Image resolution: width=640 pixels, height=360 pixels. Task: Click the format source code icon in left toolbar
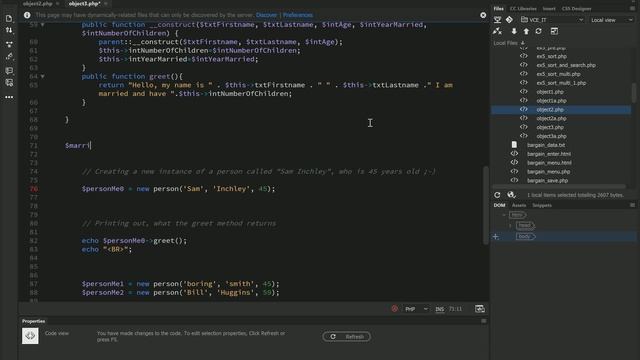(x=9, y=57)
